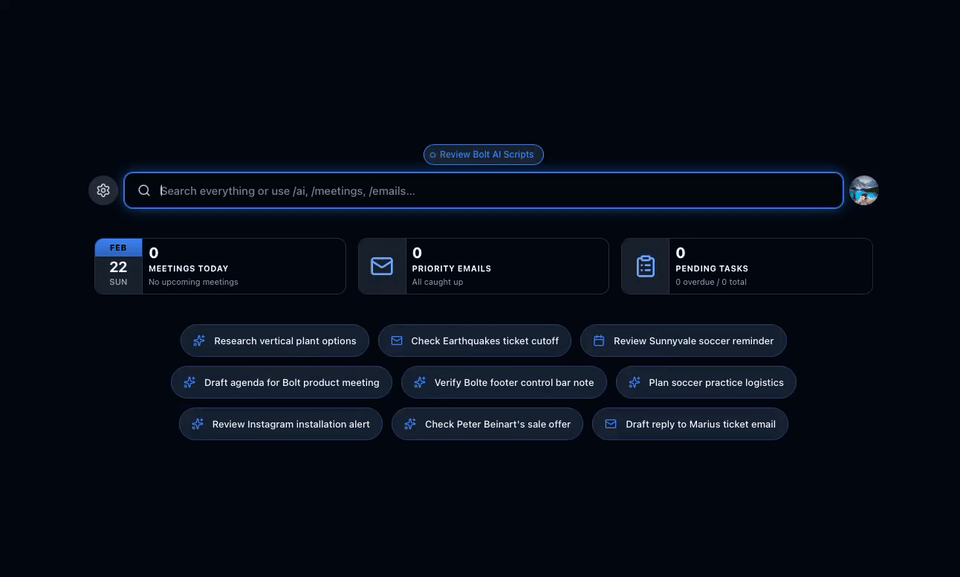Click calendar icon on Review Sunnyvale soccer reminder
The height and width of the screenshot is (577, 960).
pyautogui.click(x=599, y=341)
